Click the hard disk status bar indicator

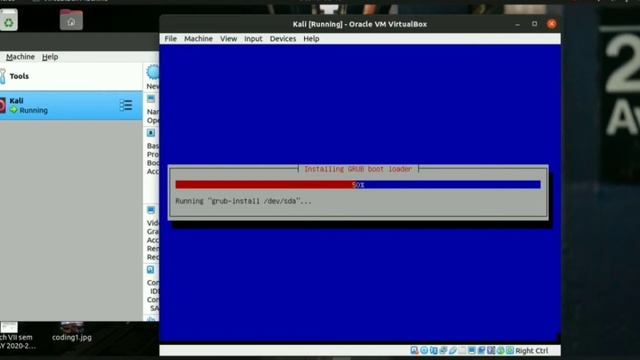[x=414, y=351]
